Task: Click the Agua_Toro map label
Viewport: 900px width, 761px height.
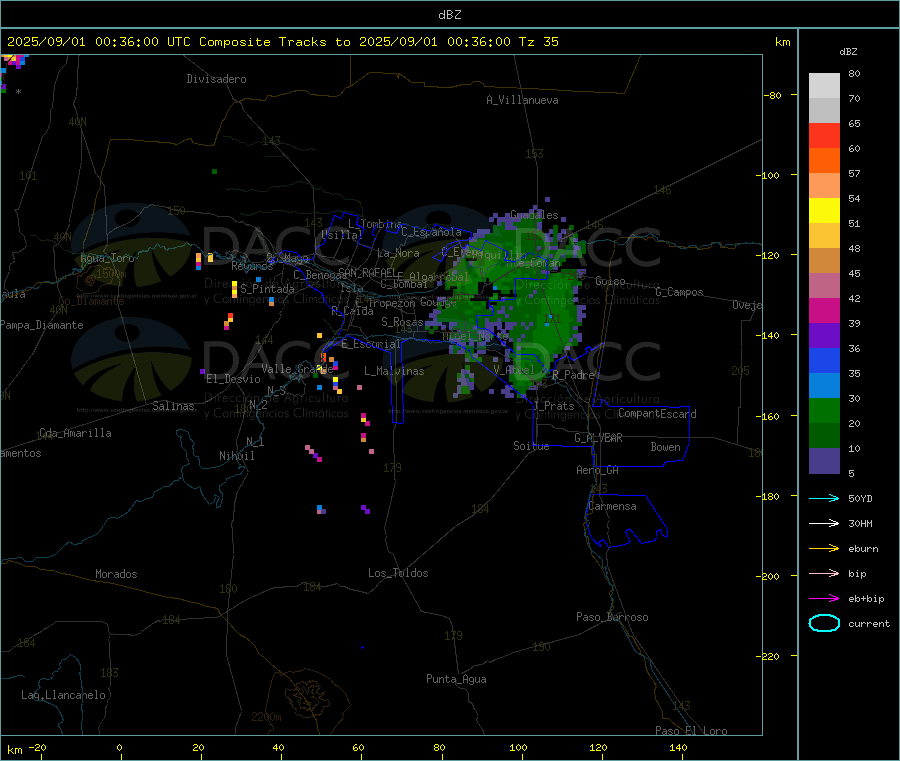Action: (x=107, y=258)
